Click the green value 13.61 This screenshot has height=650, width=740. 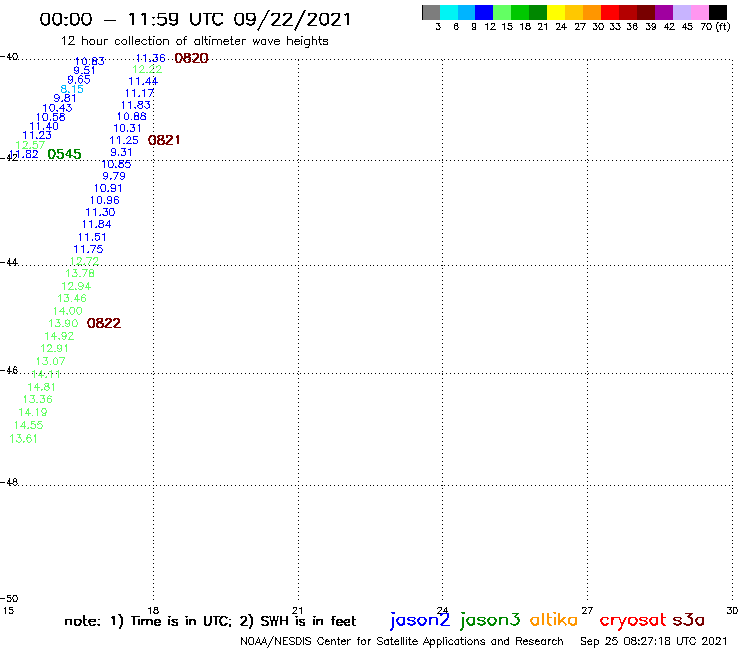click(23, 439)
